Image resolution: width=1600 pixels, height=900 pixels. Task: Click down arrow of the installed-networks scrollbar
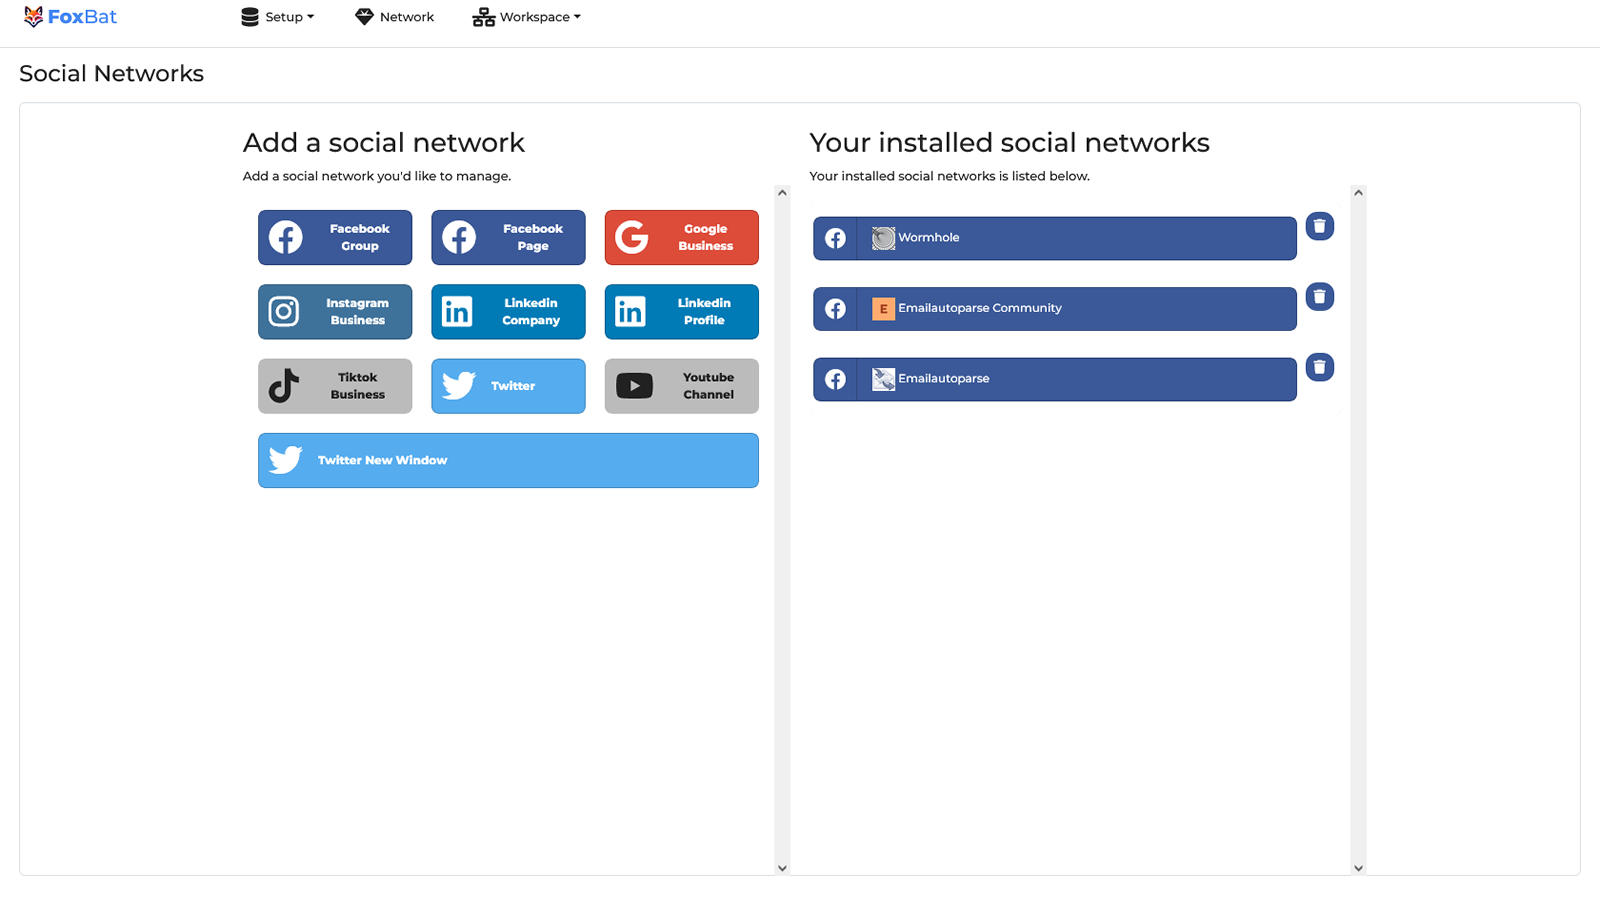(x=1358, y=868)
